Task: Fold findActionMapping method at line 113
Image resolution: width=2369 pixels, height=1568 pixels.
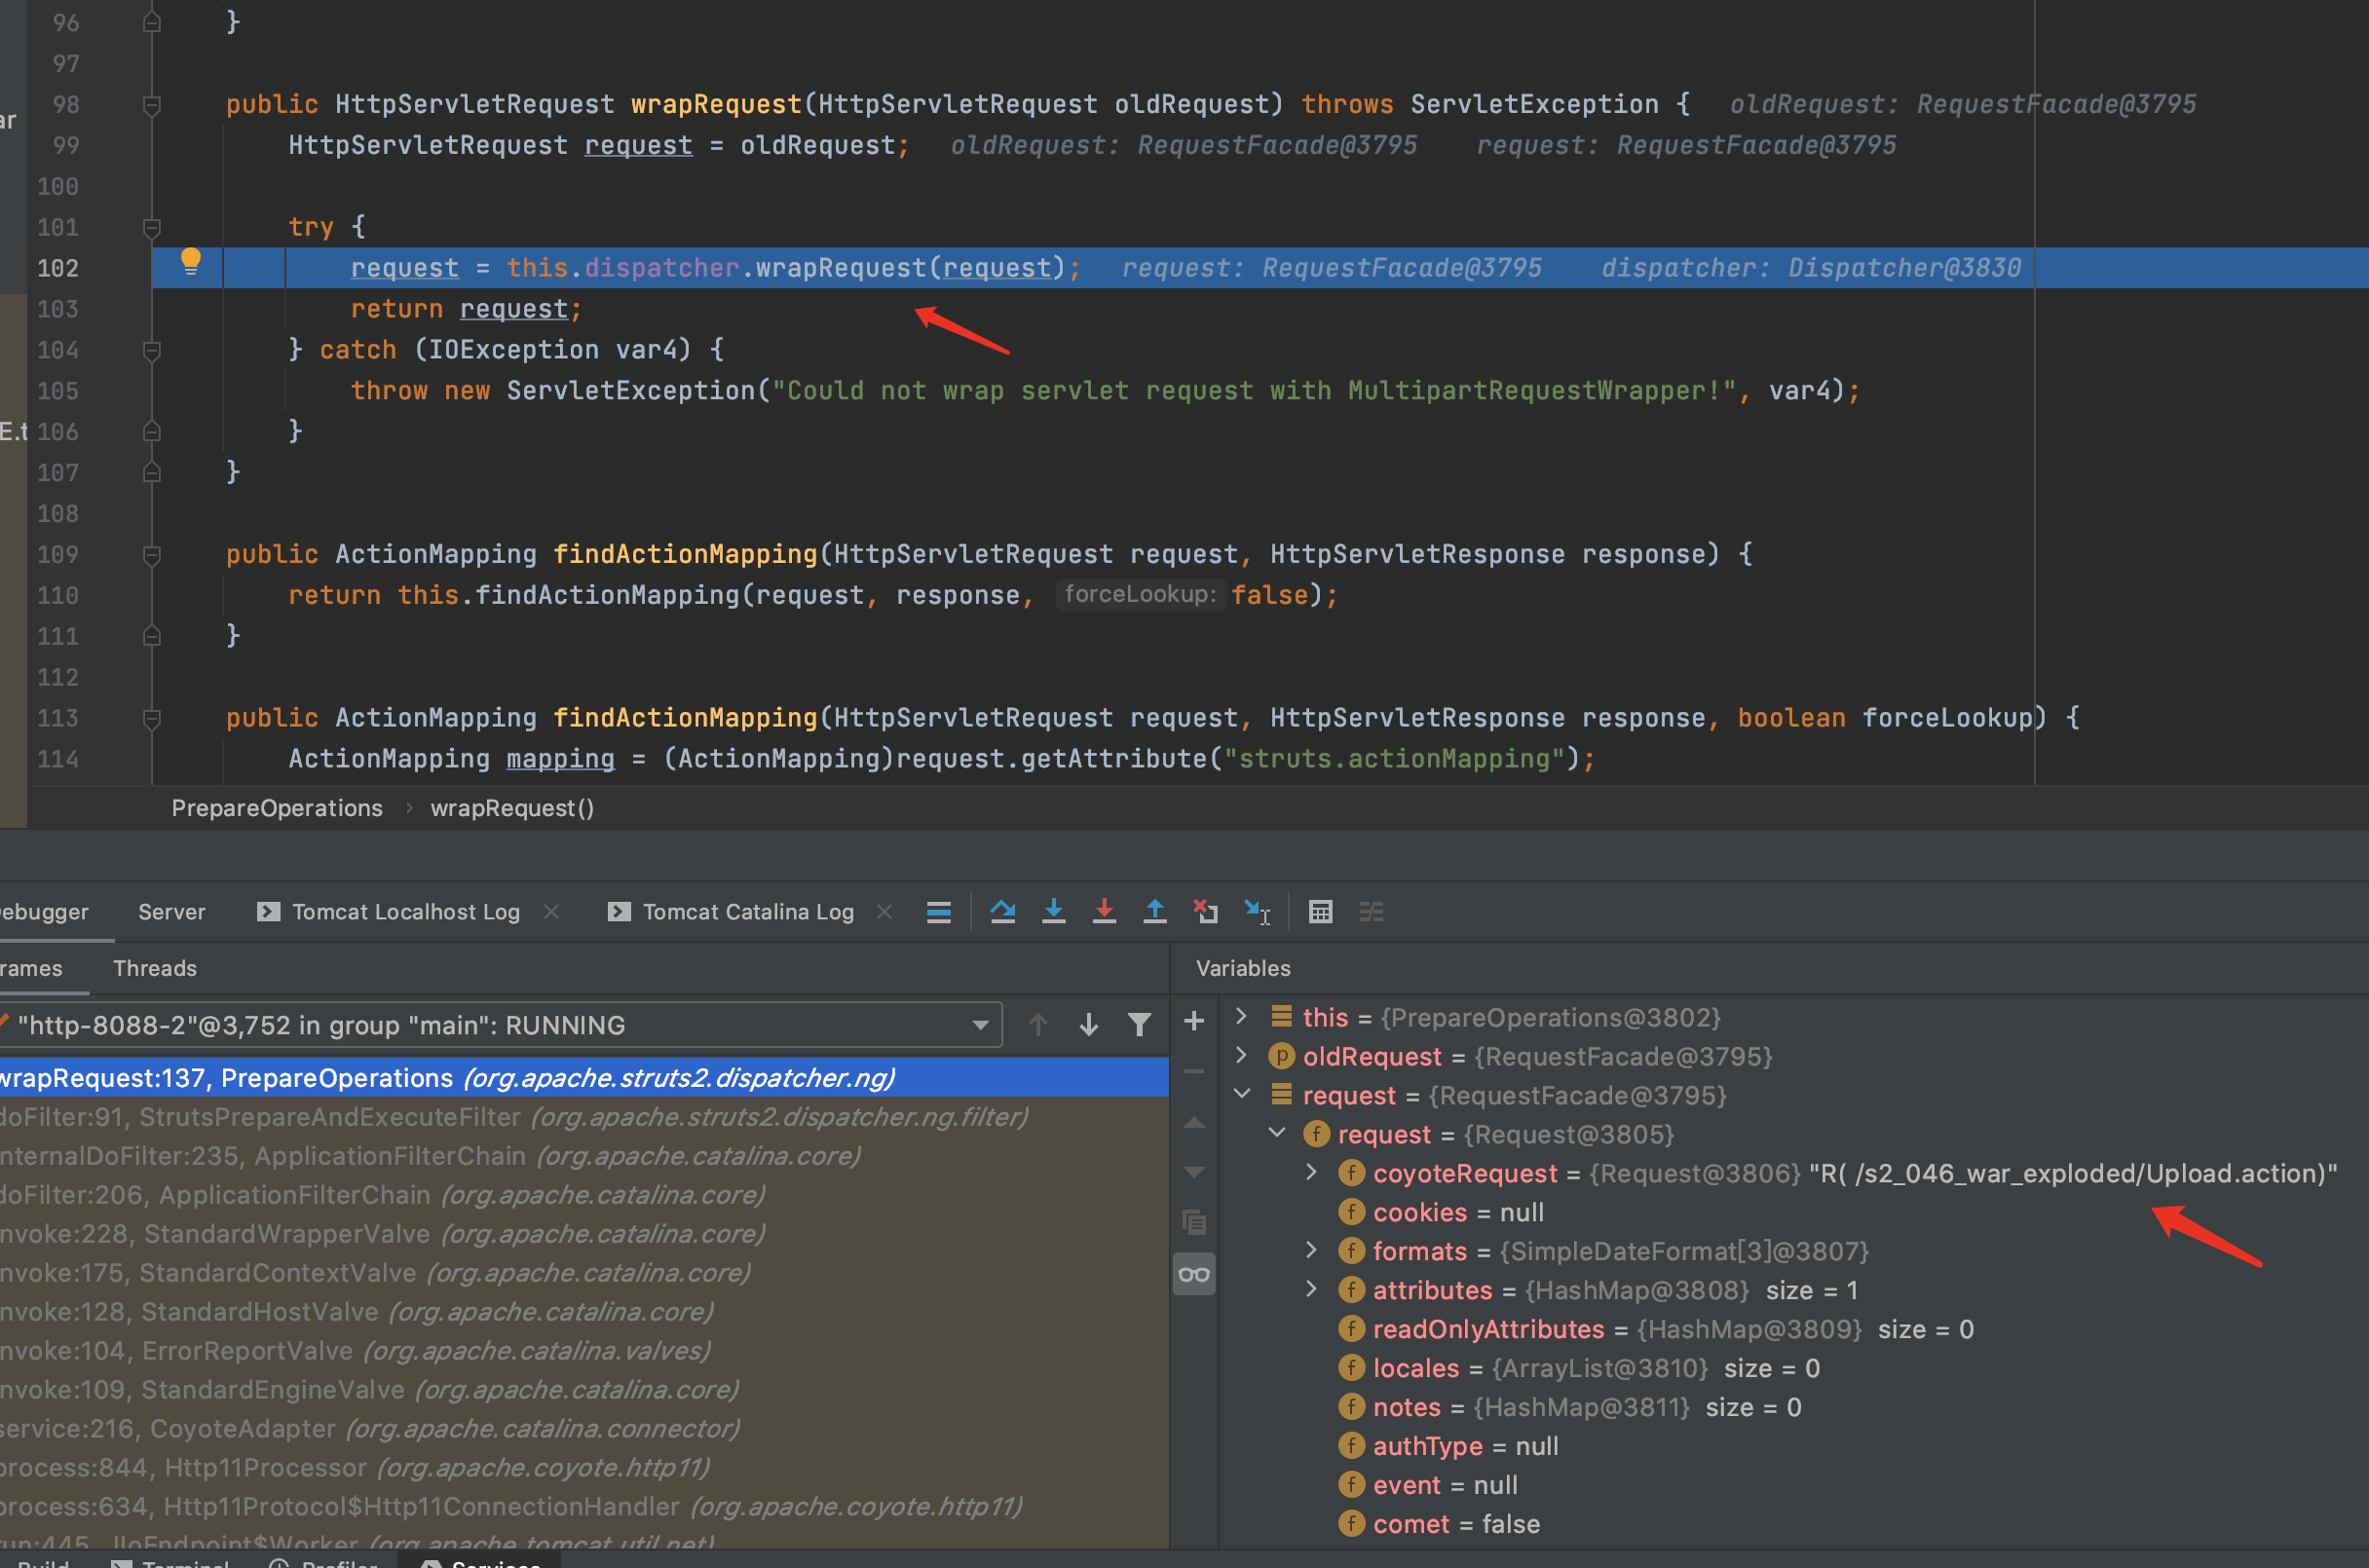Action: point(152,718)
